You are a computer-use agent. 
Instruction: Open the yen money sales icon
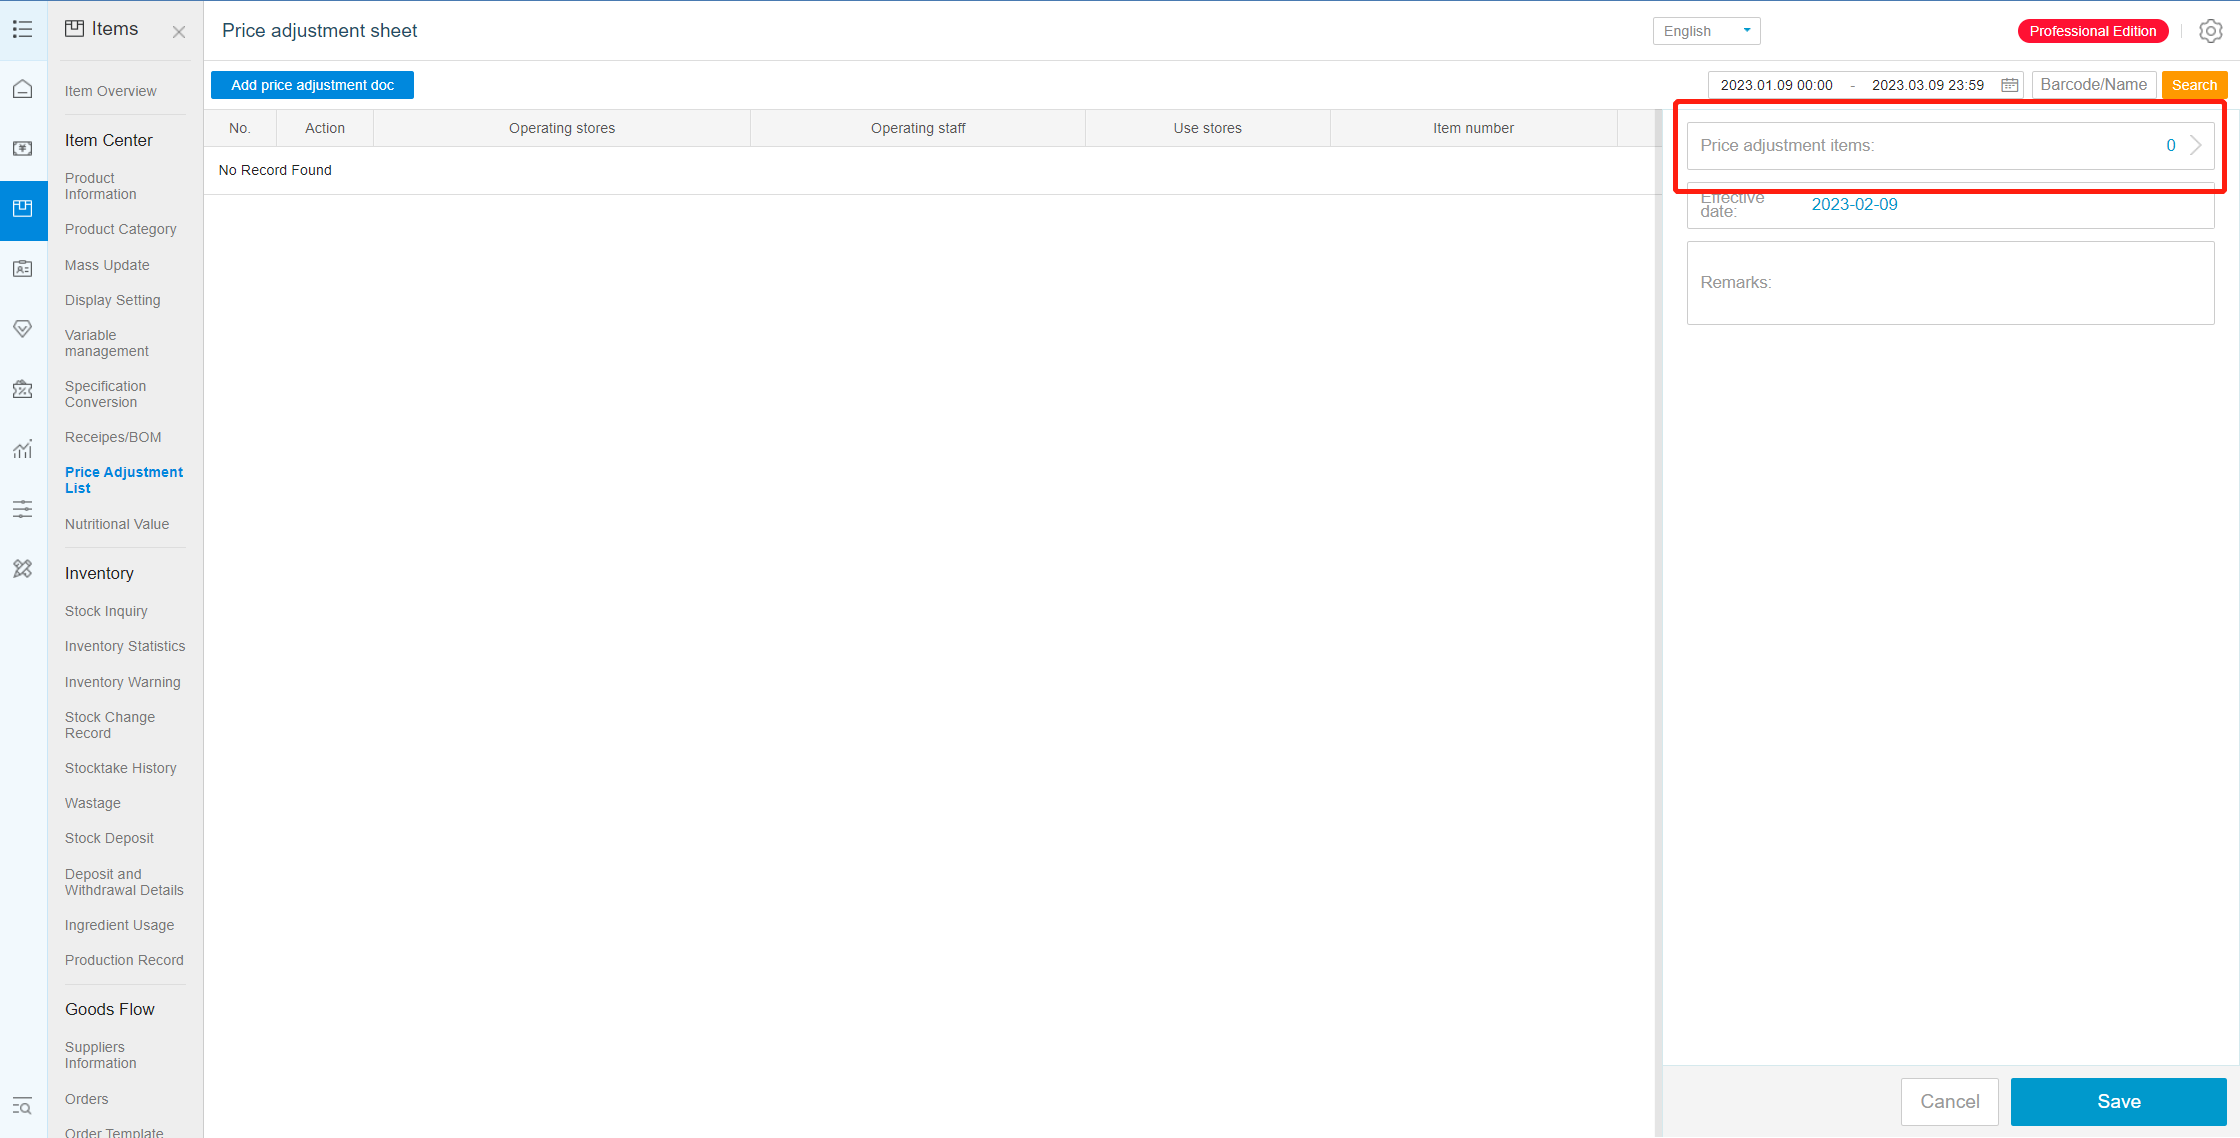click(22, 149)
